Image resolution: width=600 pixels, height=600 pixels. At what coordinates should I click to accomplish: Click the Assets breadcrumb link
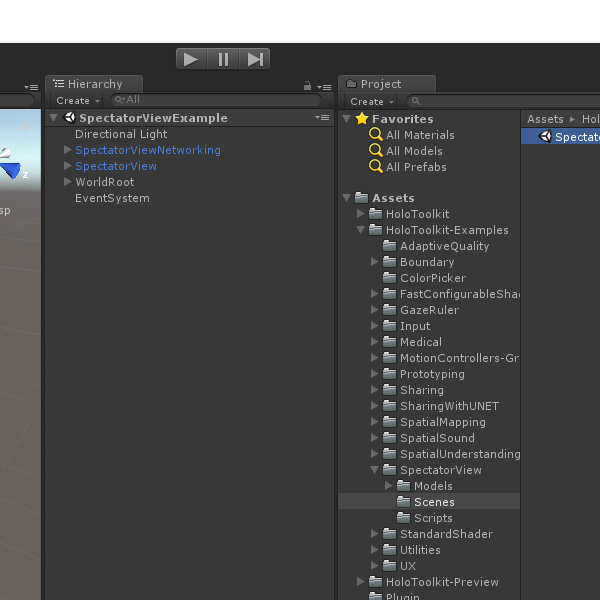point(545,119)
